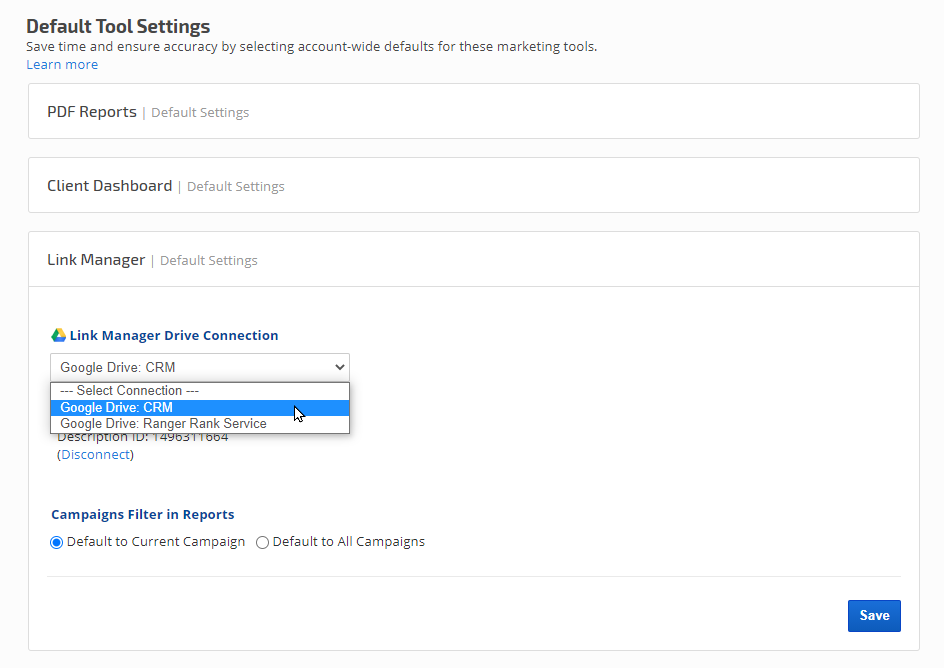Collapse the Link Manager panel

coord(96,260)
